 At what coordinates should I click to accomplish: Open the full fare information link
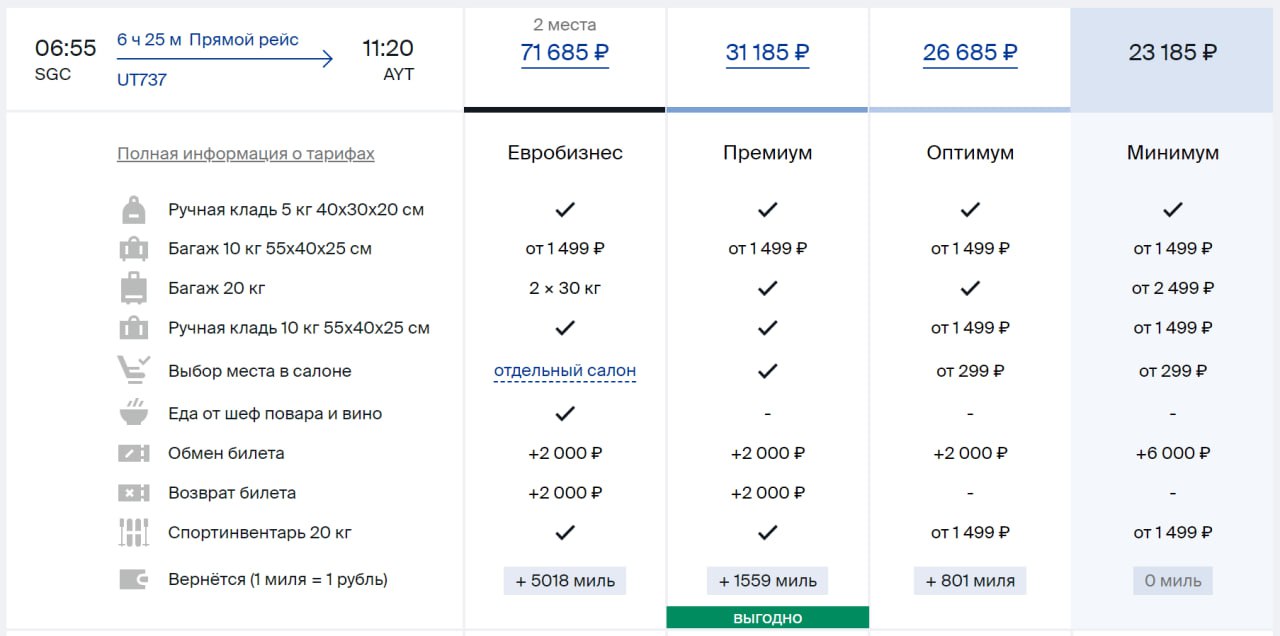click(246, 154)
